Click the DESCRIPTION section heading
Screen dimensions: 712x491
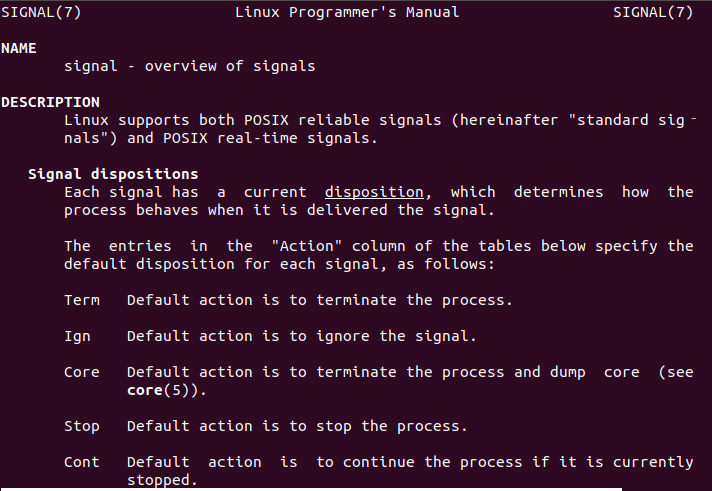(x=50, y=102)
